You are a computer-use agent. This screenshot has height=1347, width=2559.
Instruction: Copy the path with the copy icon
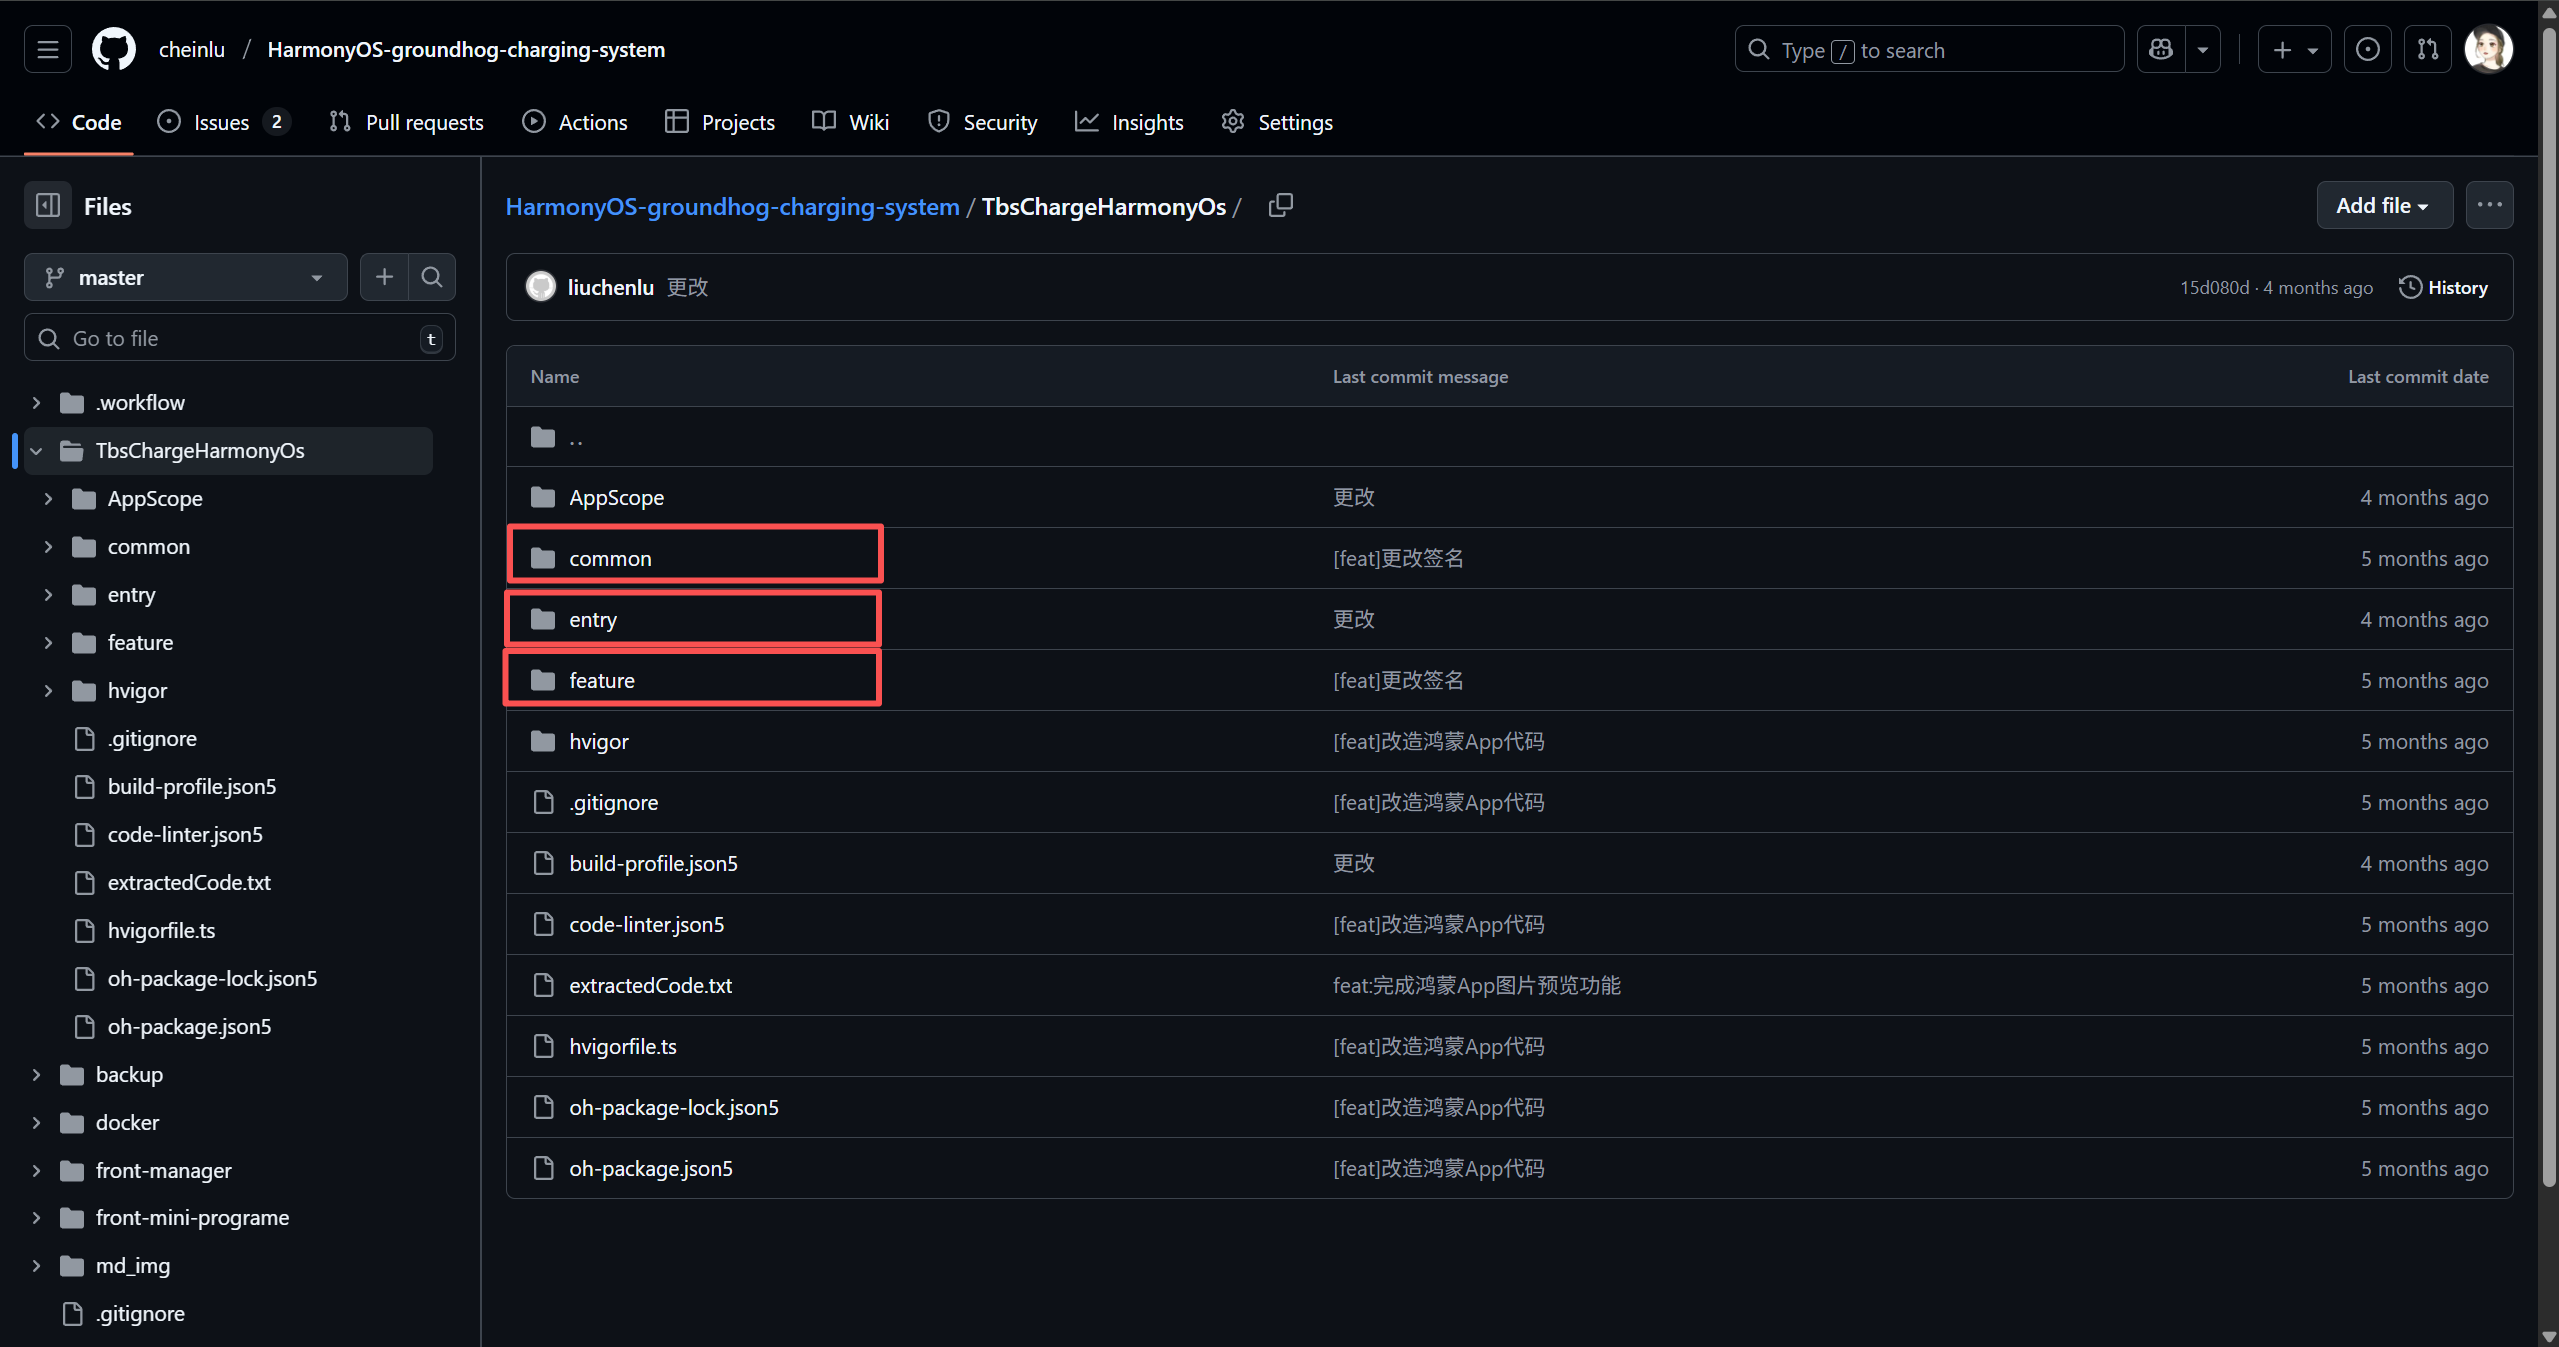1280,206
